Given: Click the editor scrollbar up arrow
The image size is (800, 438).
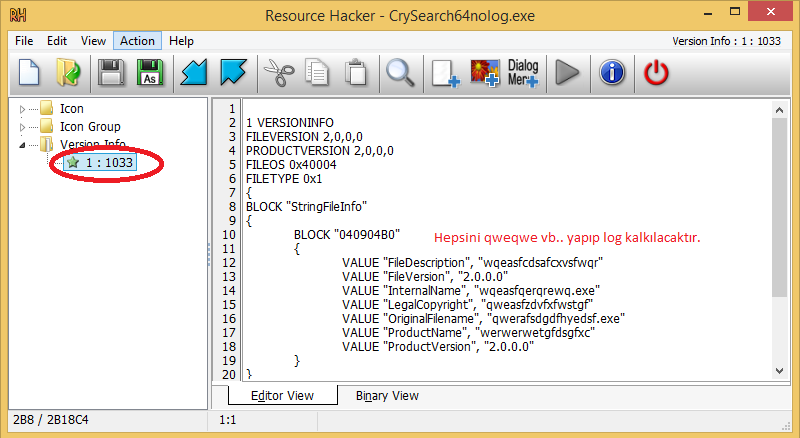Looking at the screenshot, I should (x=779, y=110).
